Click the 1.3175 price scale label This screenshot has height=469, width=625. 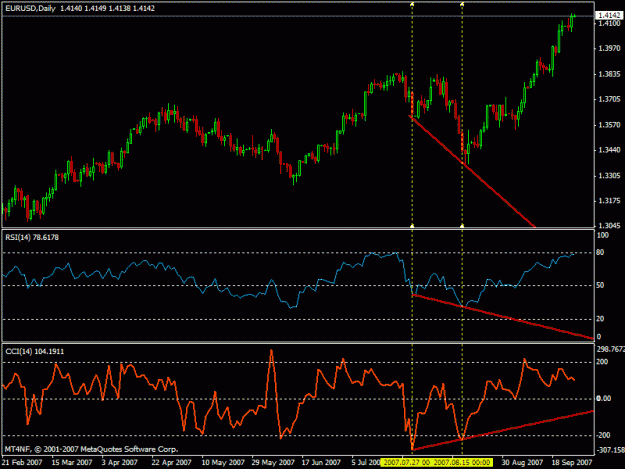[609, 201]
